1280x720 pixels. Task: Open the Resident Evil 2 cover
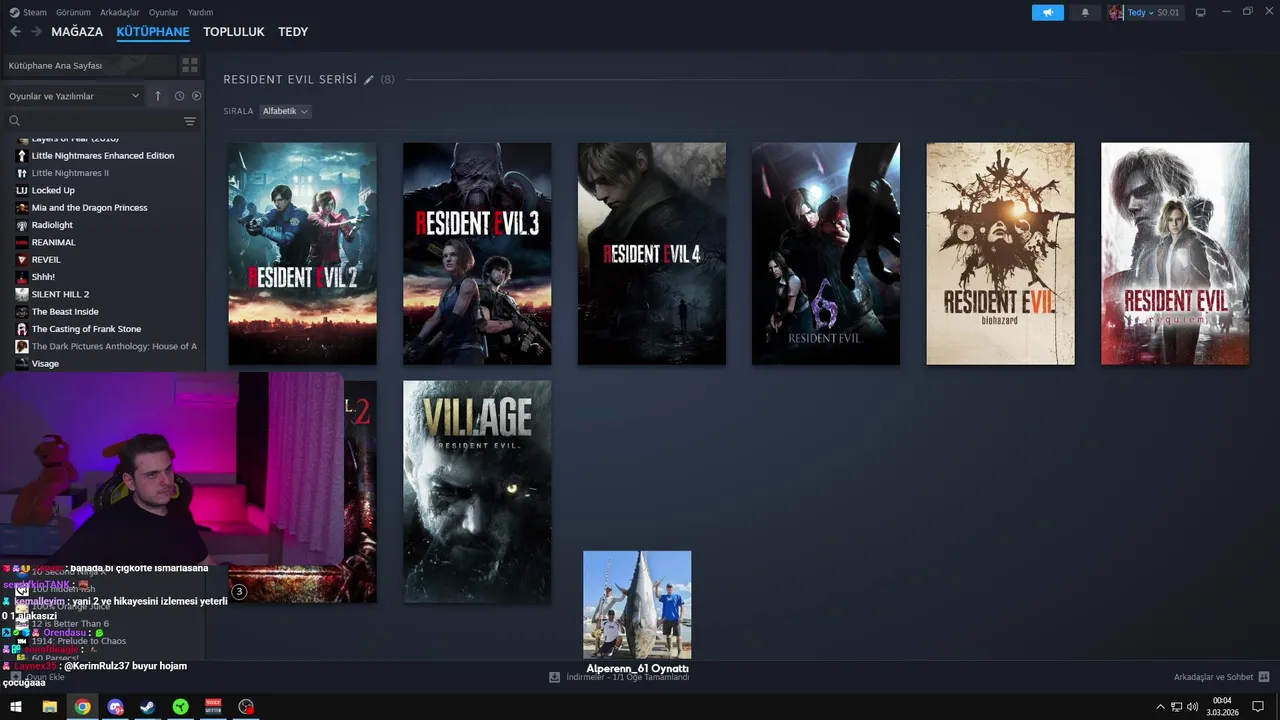[303, 254]
